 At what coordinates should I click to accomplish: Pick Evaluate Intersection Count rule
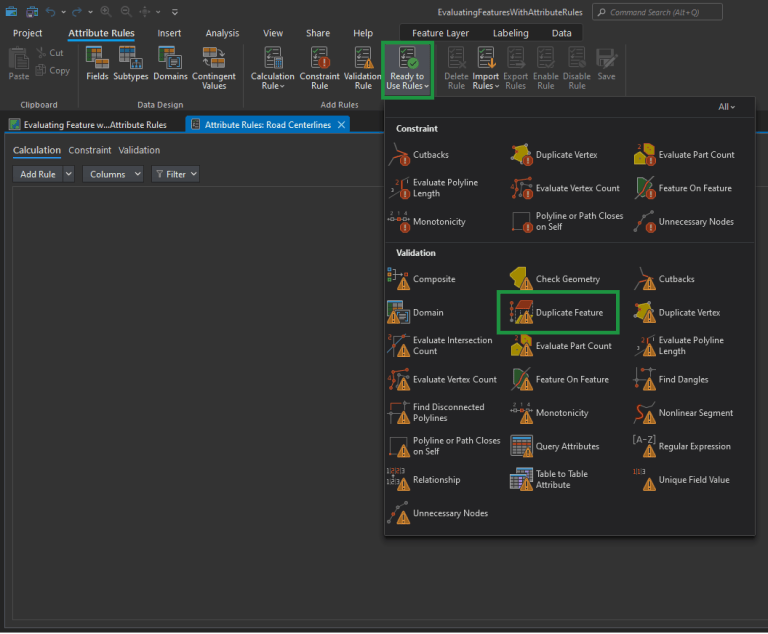point(440,345)
